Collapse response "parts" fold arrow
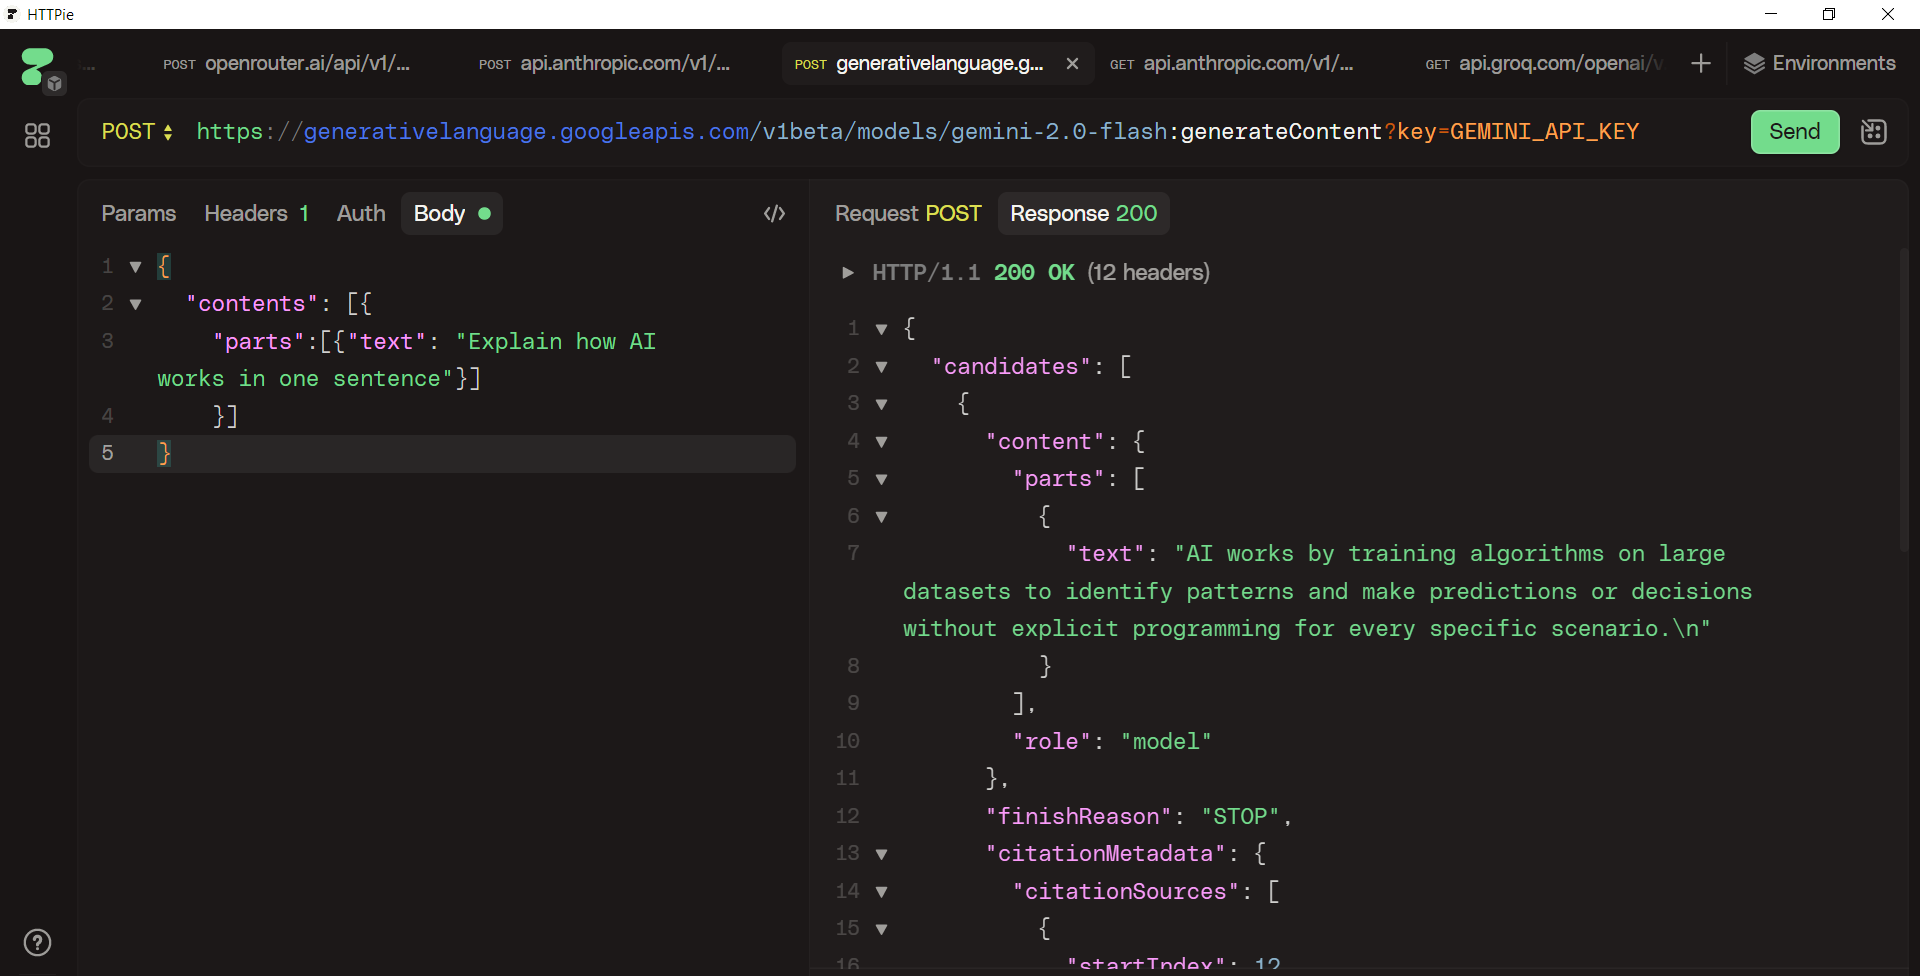 (881, 480)
